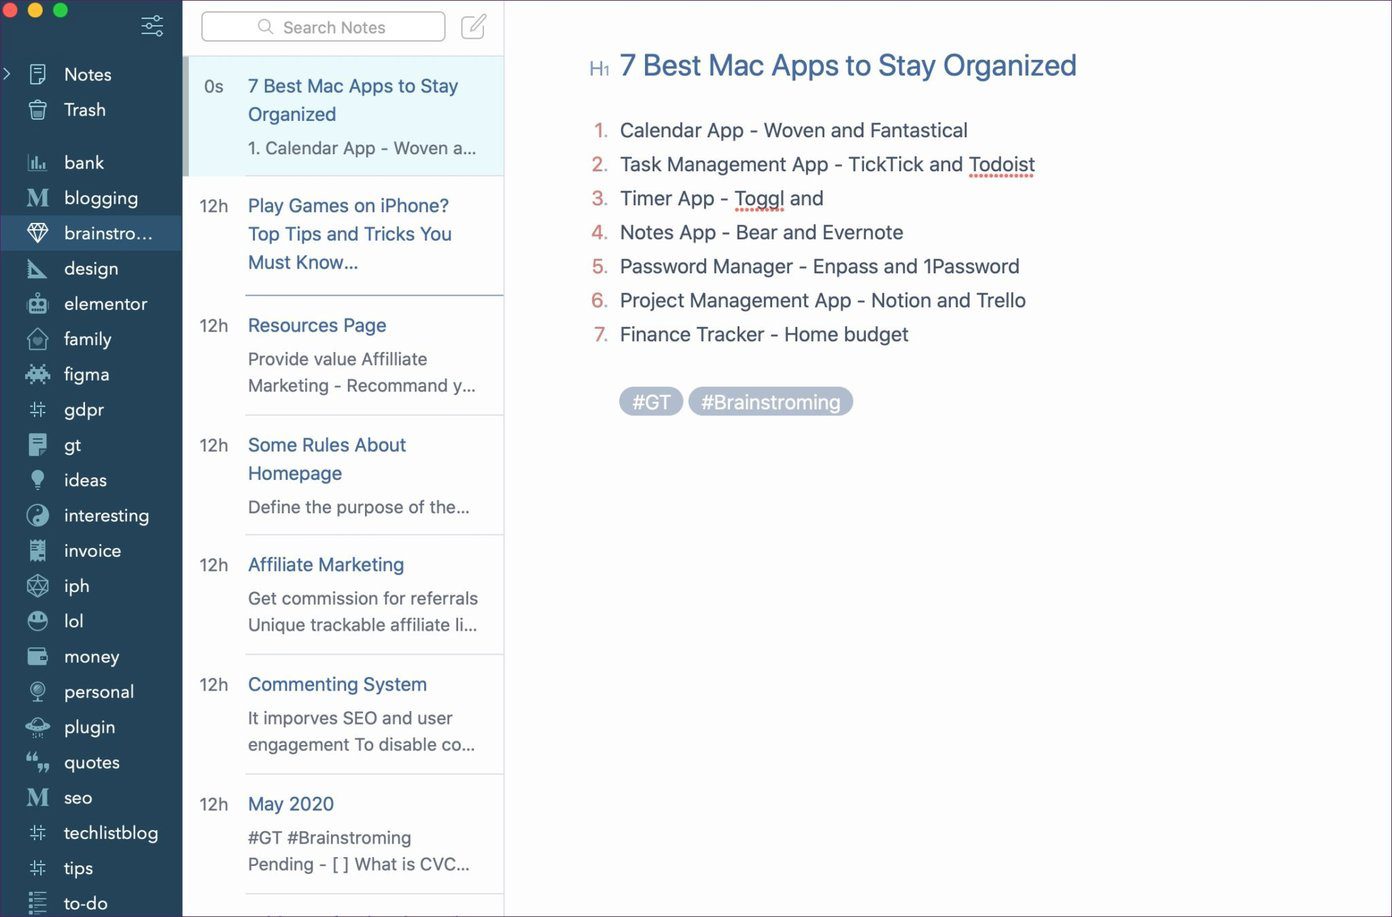The width and height of the screenshot is (1392, 917).
Task: Click the blogging tag M icon
Action: coord(38,198)
